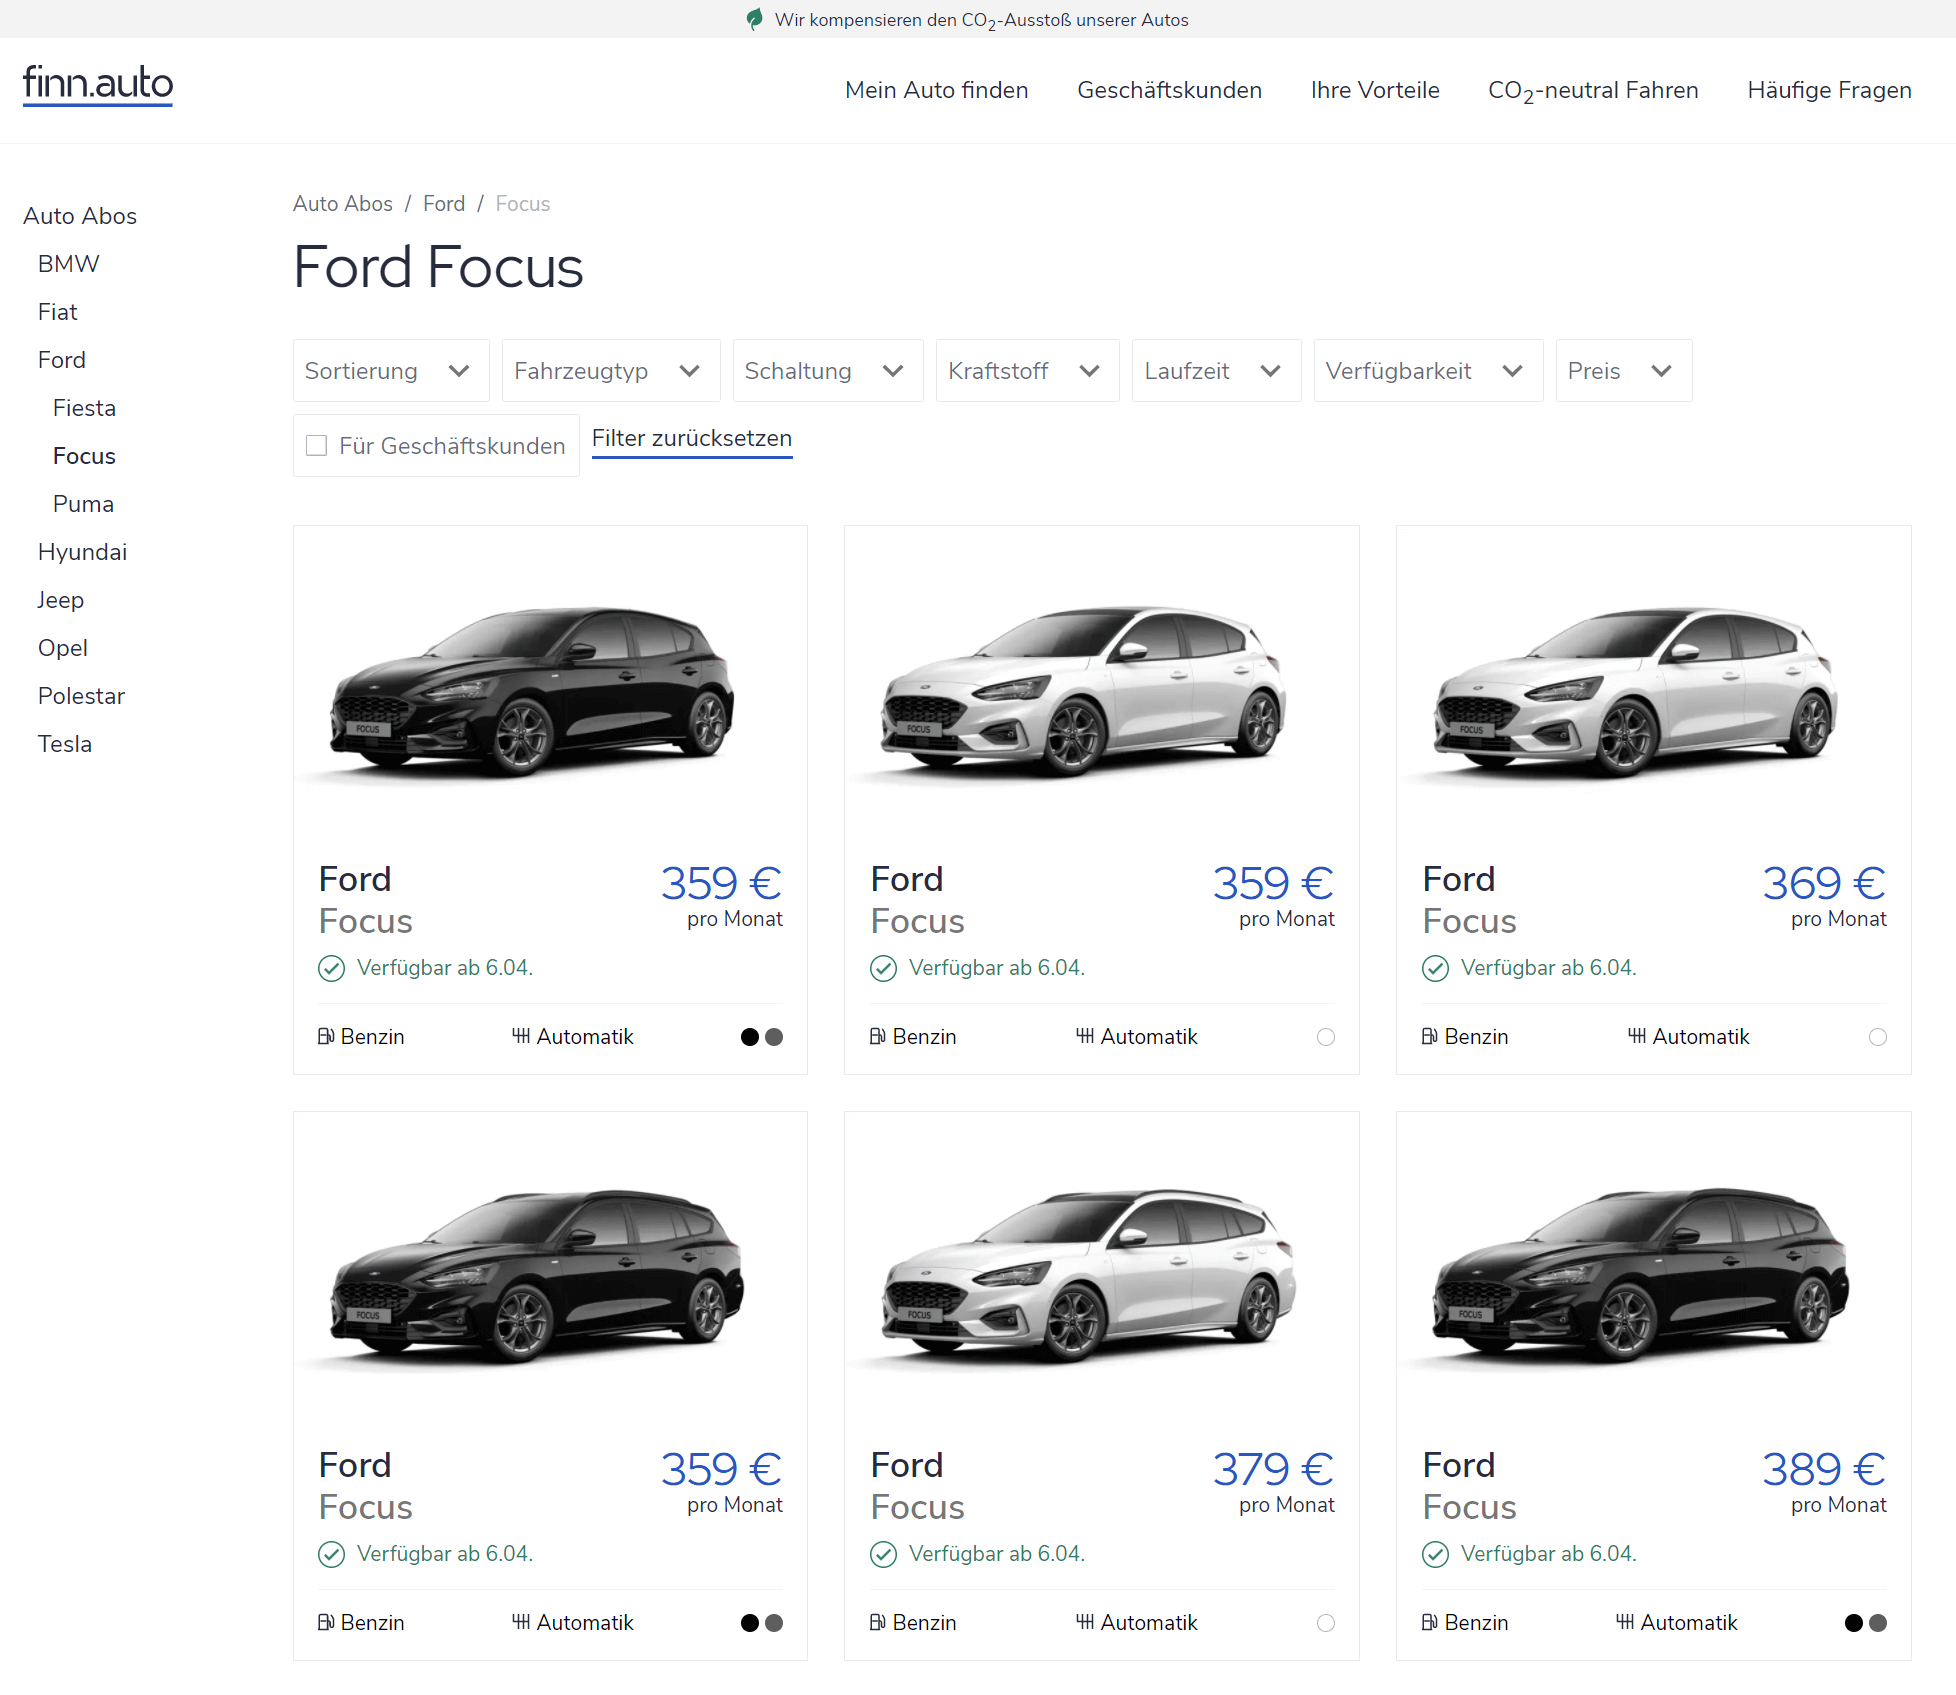Image resolution: width=1956 pixels, height=1695 pixels.
Task: Click the gearshift icon on the 389 € card
Action: pos(1625,1622)
